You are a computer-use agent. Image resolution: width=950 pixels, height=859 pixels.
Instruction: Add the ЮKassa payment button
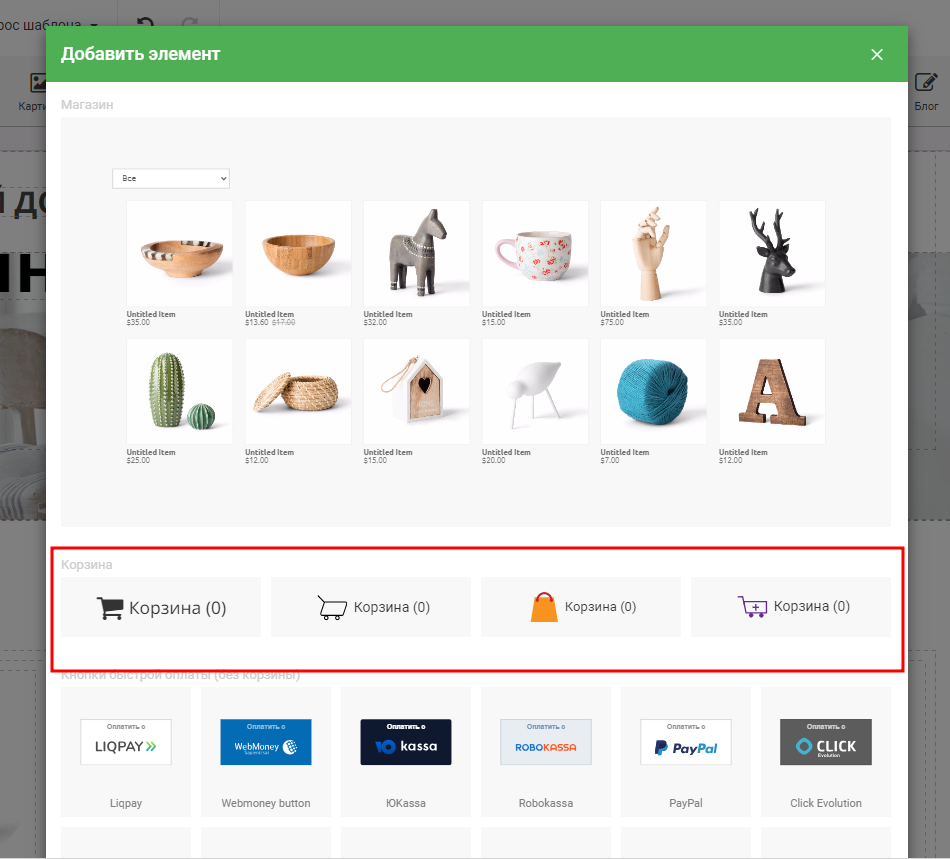click(406, 752)
